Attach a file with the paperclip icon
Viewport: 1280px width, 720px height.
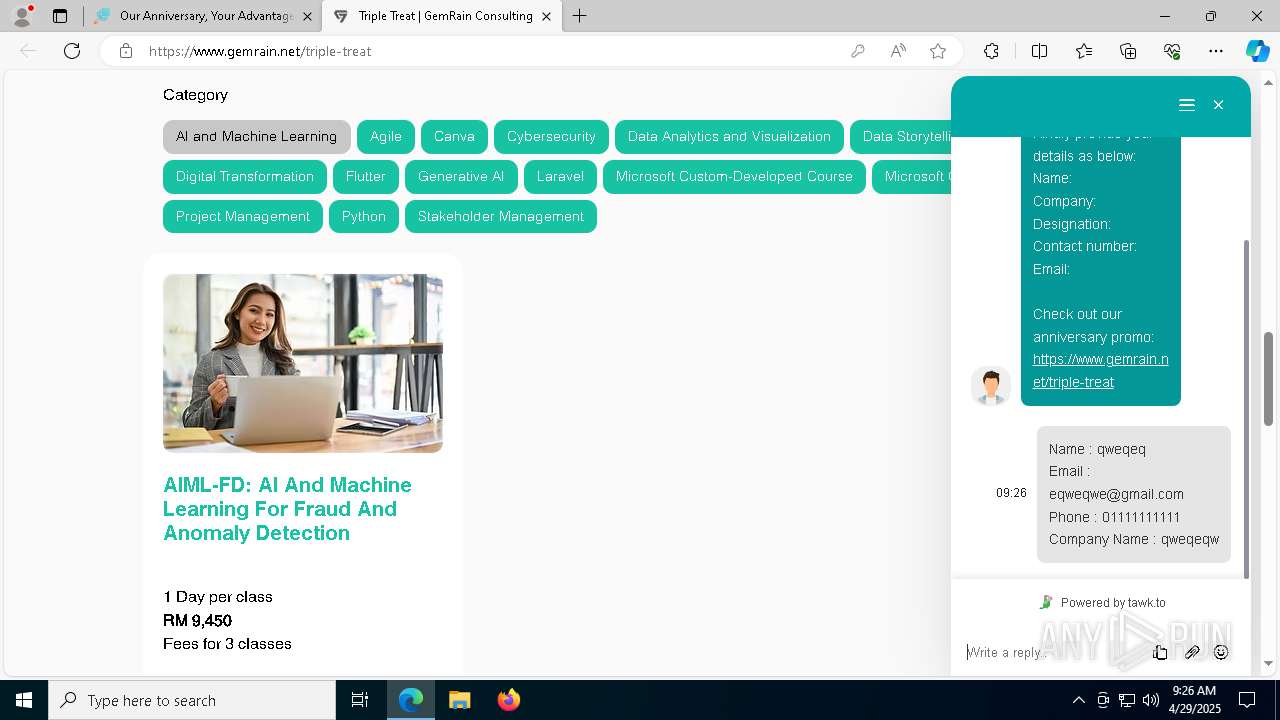1192,652
